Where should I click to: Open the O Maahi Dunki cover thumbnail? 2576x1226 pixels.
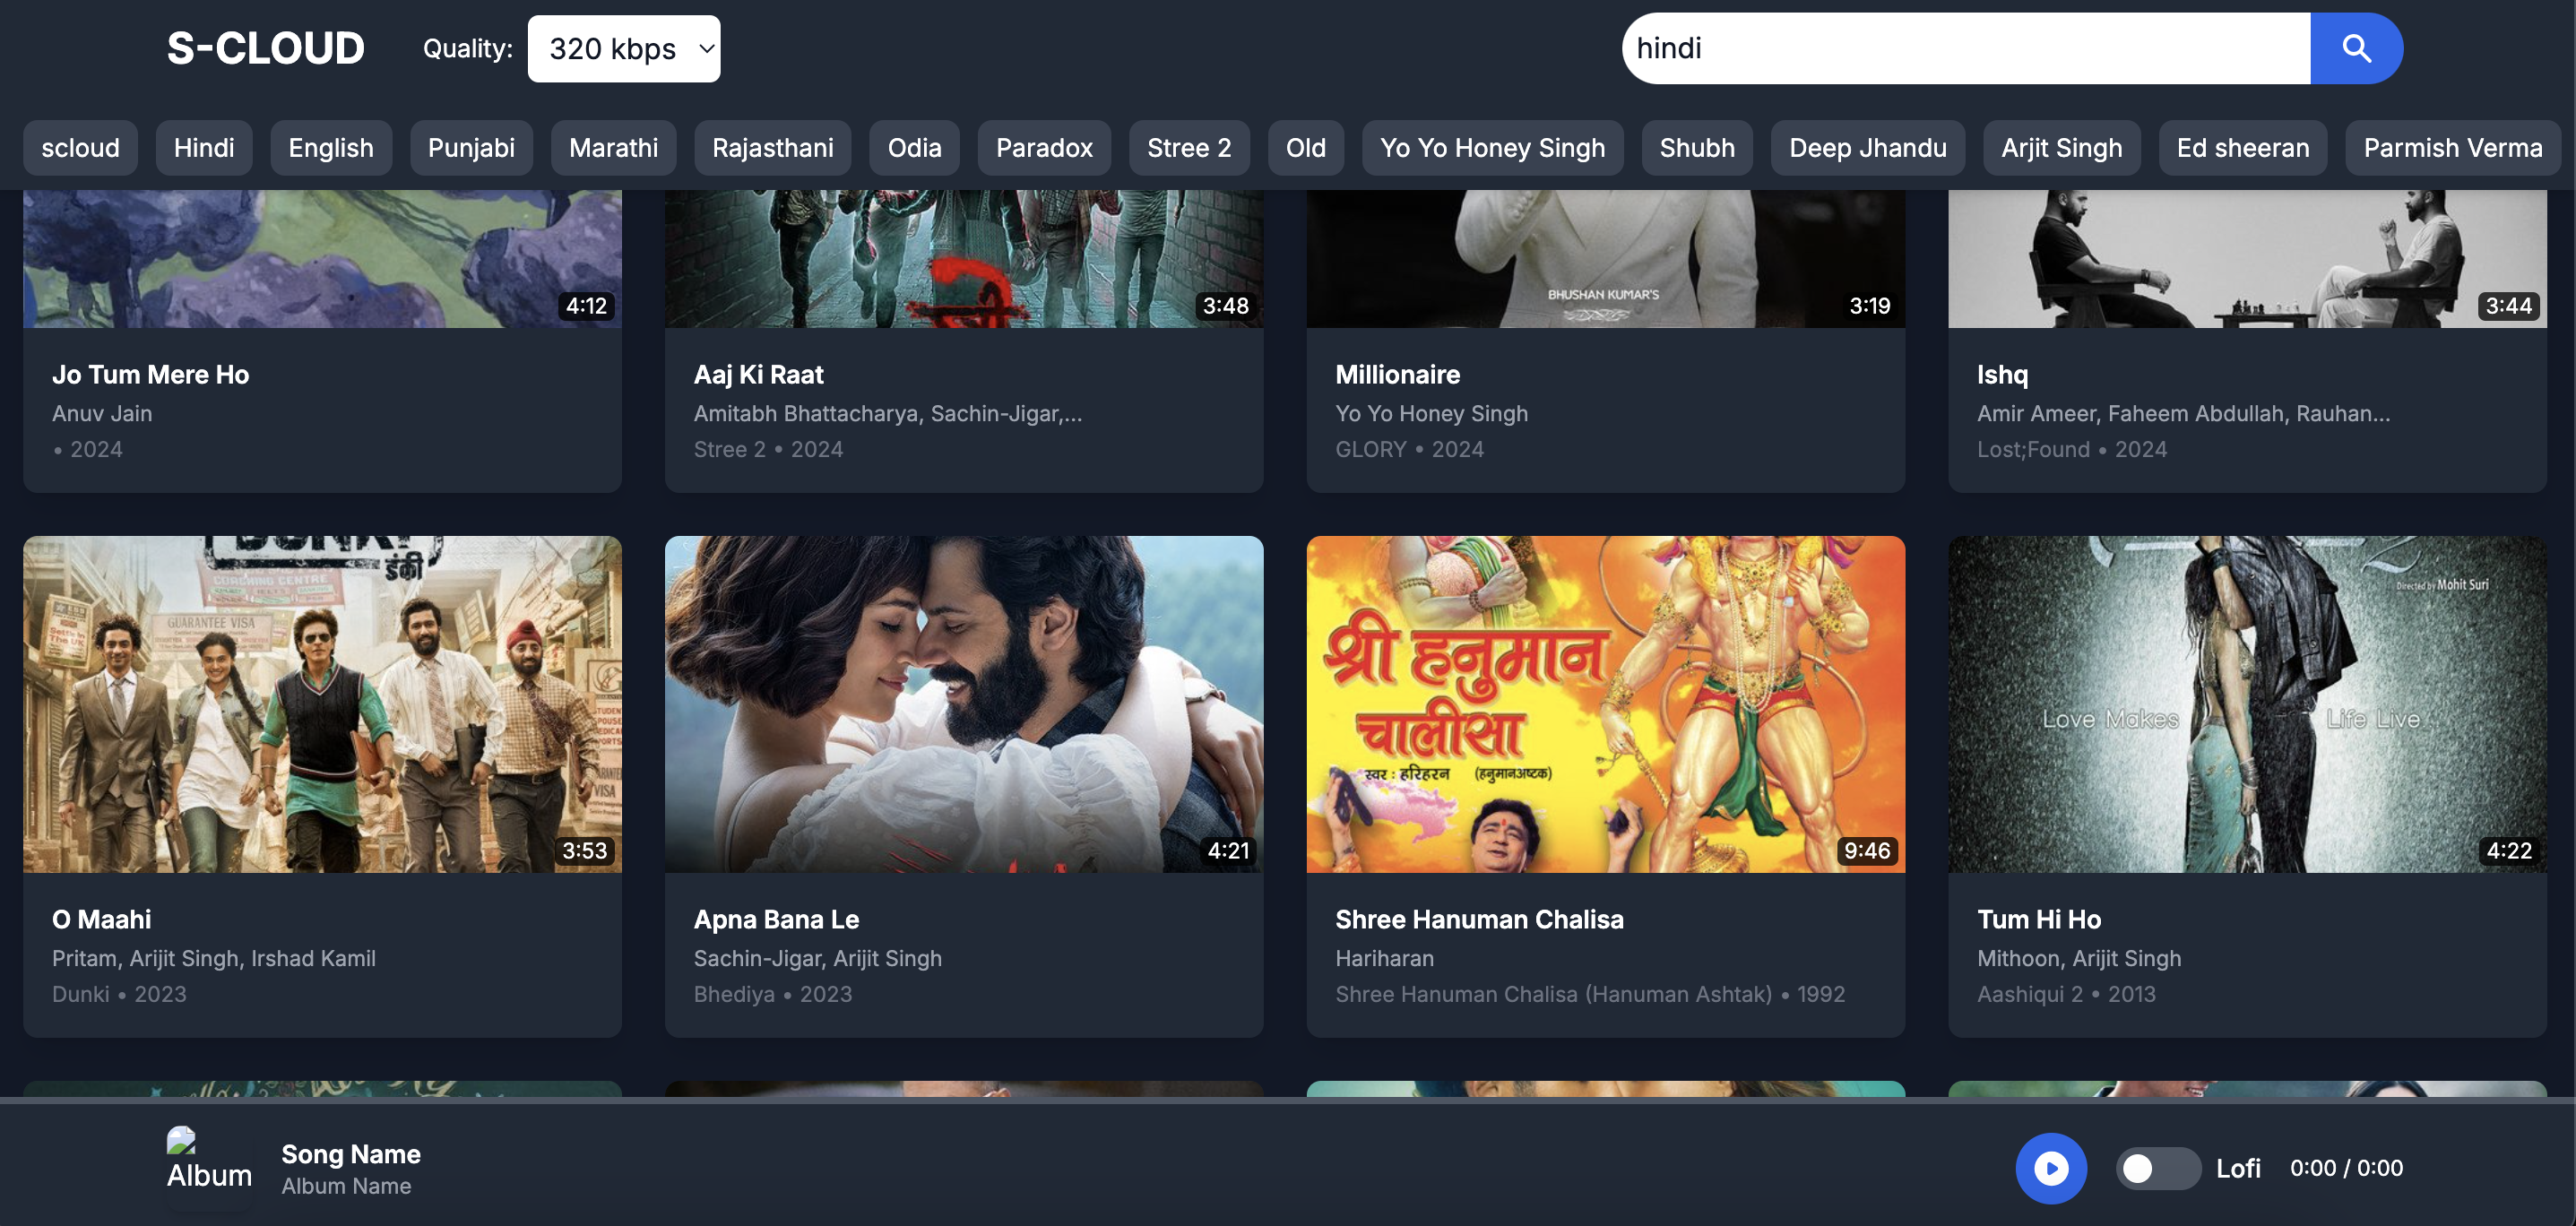[323, 704]
